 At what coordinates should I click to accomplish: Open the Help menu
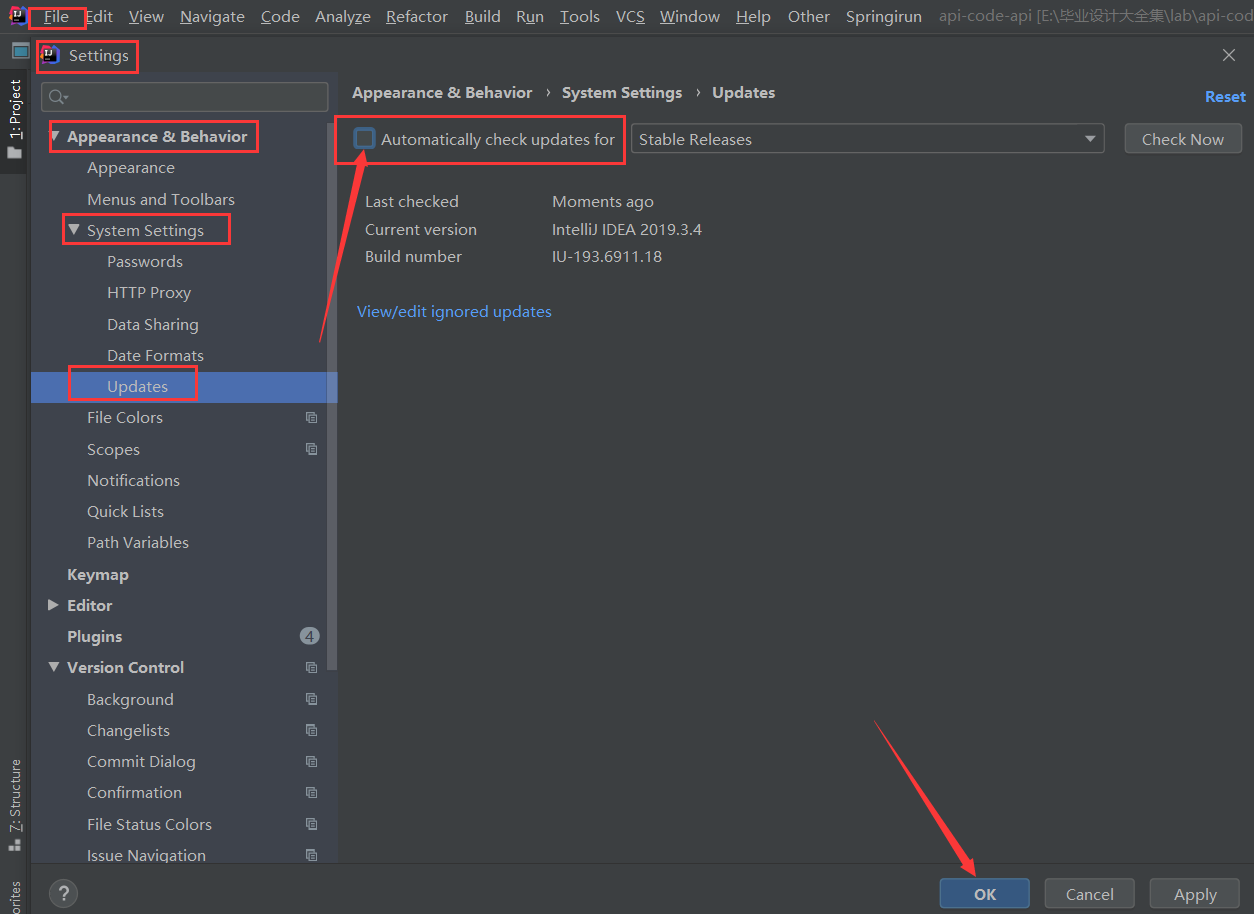[753, 16]
